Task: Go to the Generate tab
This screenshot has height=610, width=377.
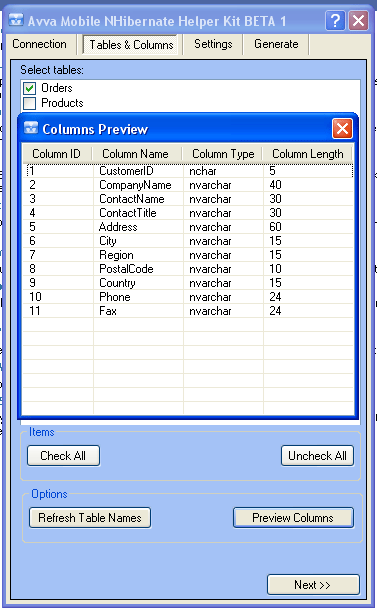Action: (x=276, y=44)
